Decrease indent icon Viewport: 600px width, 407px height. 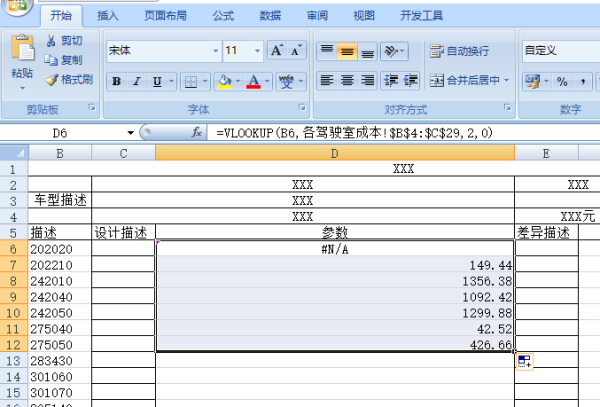[x=391, y=81]
